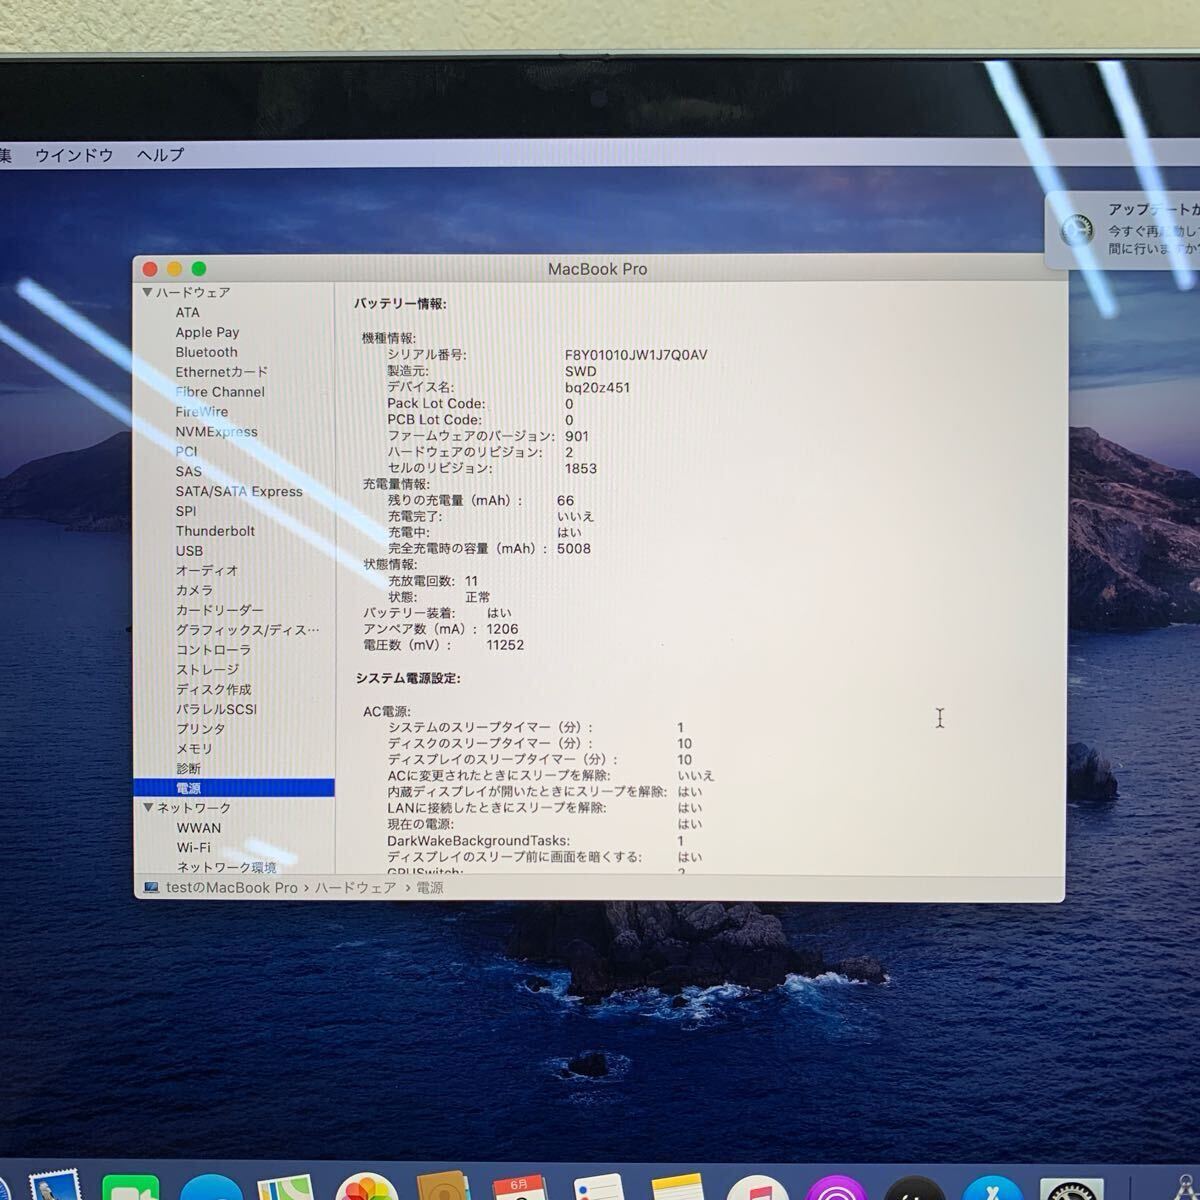Click the 電圧数 value 11252
1200x1200 pixels.
[505, 645]
